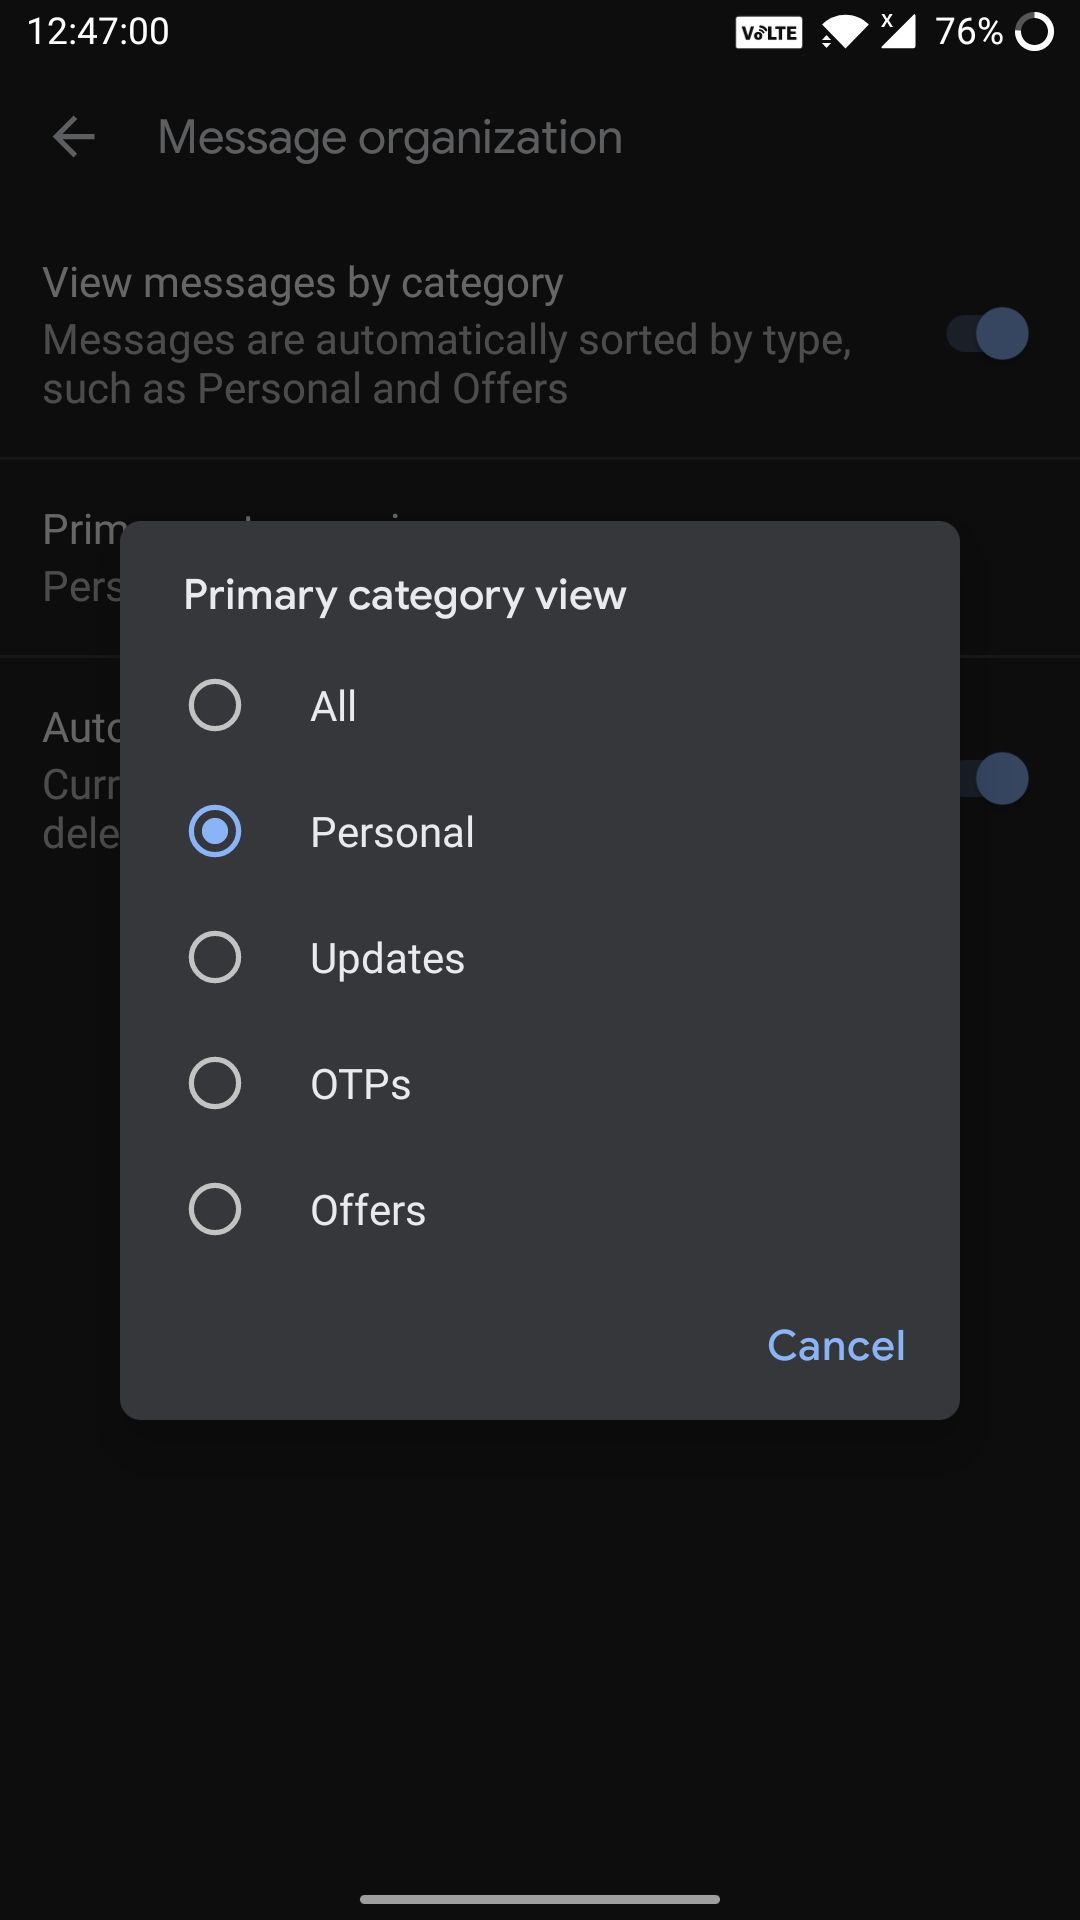This screenshot has height=1920, width=1080.
Task: Pick Offers as primary category view
Action: coord(214,1209)
